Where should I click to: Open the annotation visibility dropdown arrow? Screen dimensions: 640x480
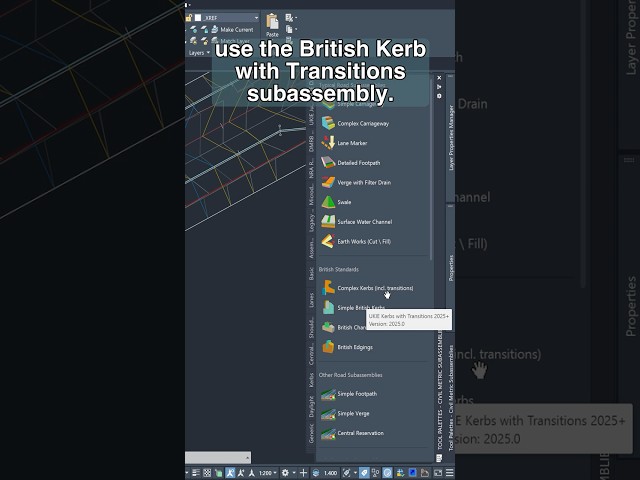[x=355, y=473]
